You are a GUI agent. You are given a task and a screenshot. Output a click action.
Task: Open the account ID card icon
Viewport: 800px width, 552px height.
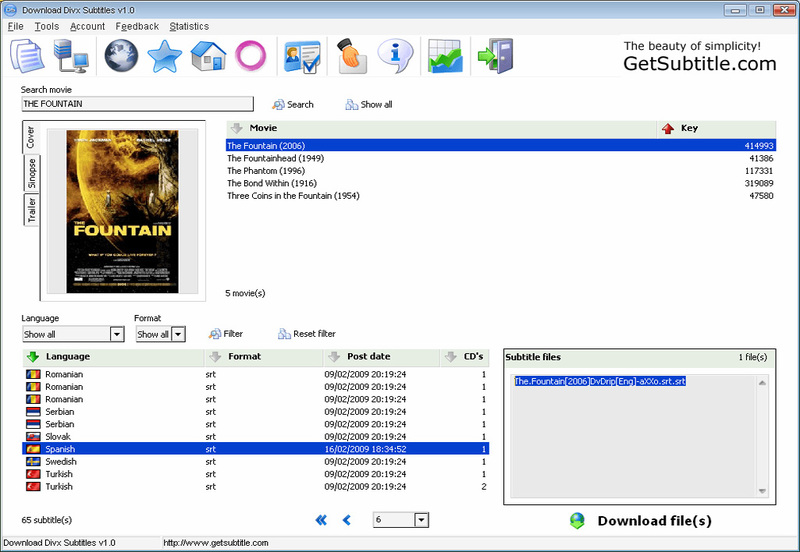coord(302,56)
